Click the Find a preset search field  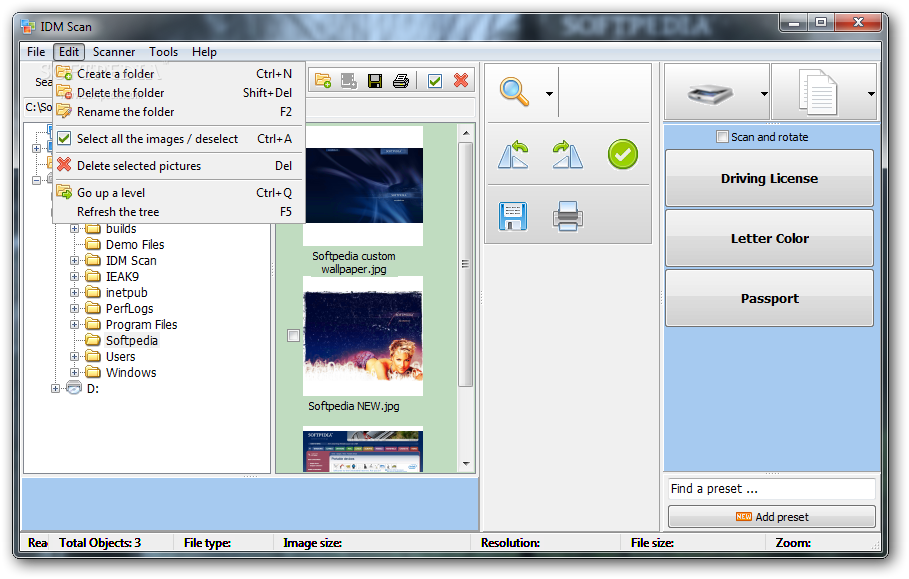coord(772,489)
